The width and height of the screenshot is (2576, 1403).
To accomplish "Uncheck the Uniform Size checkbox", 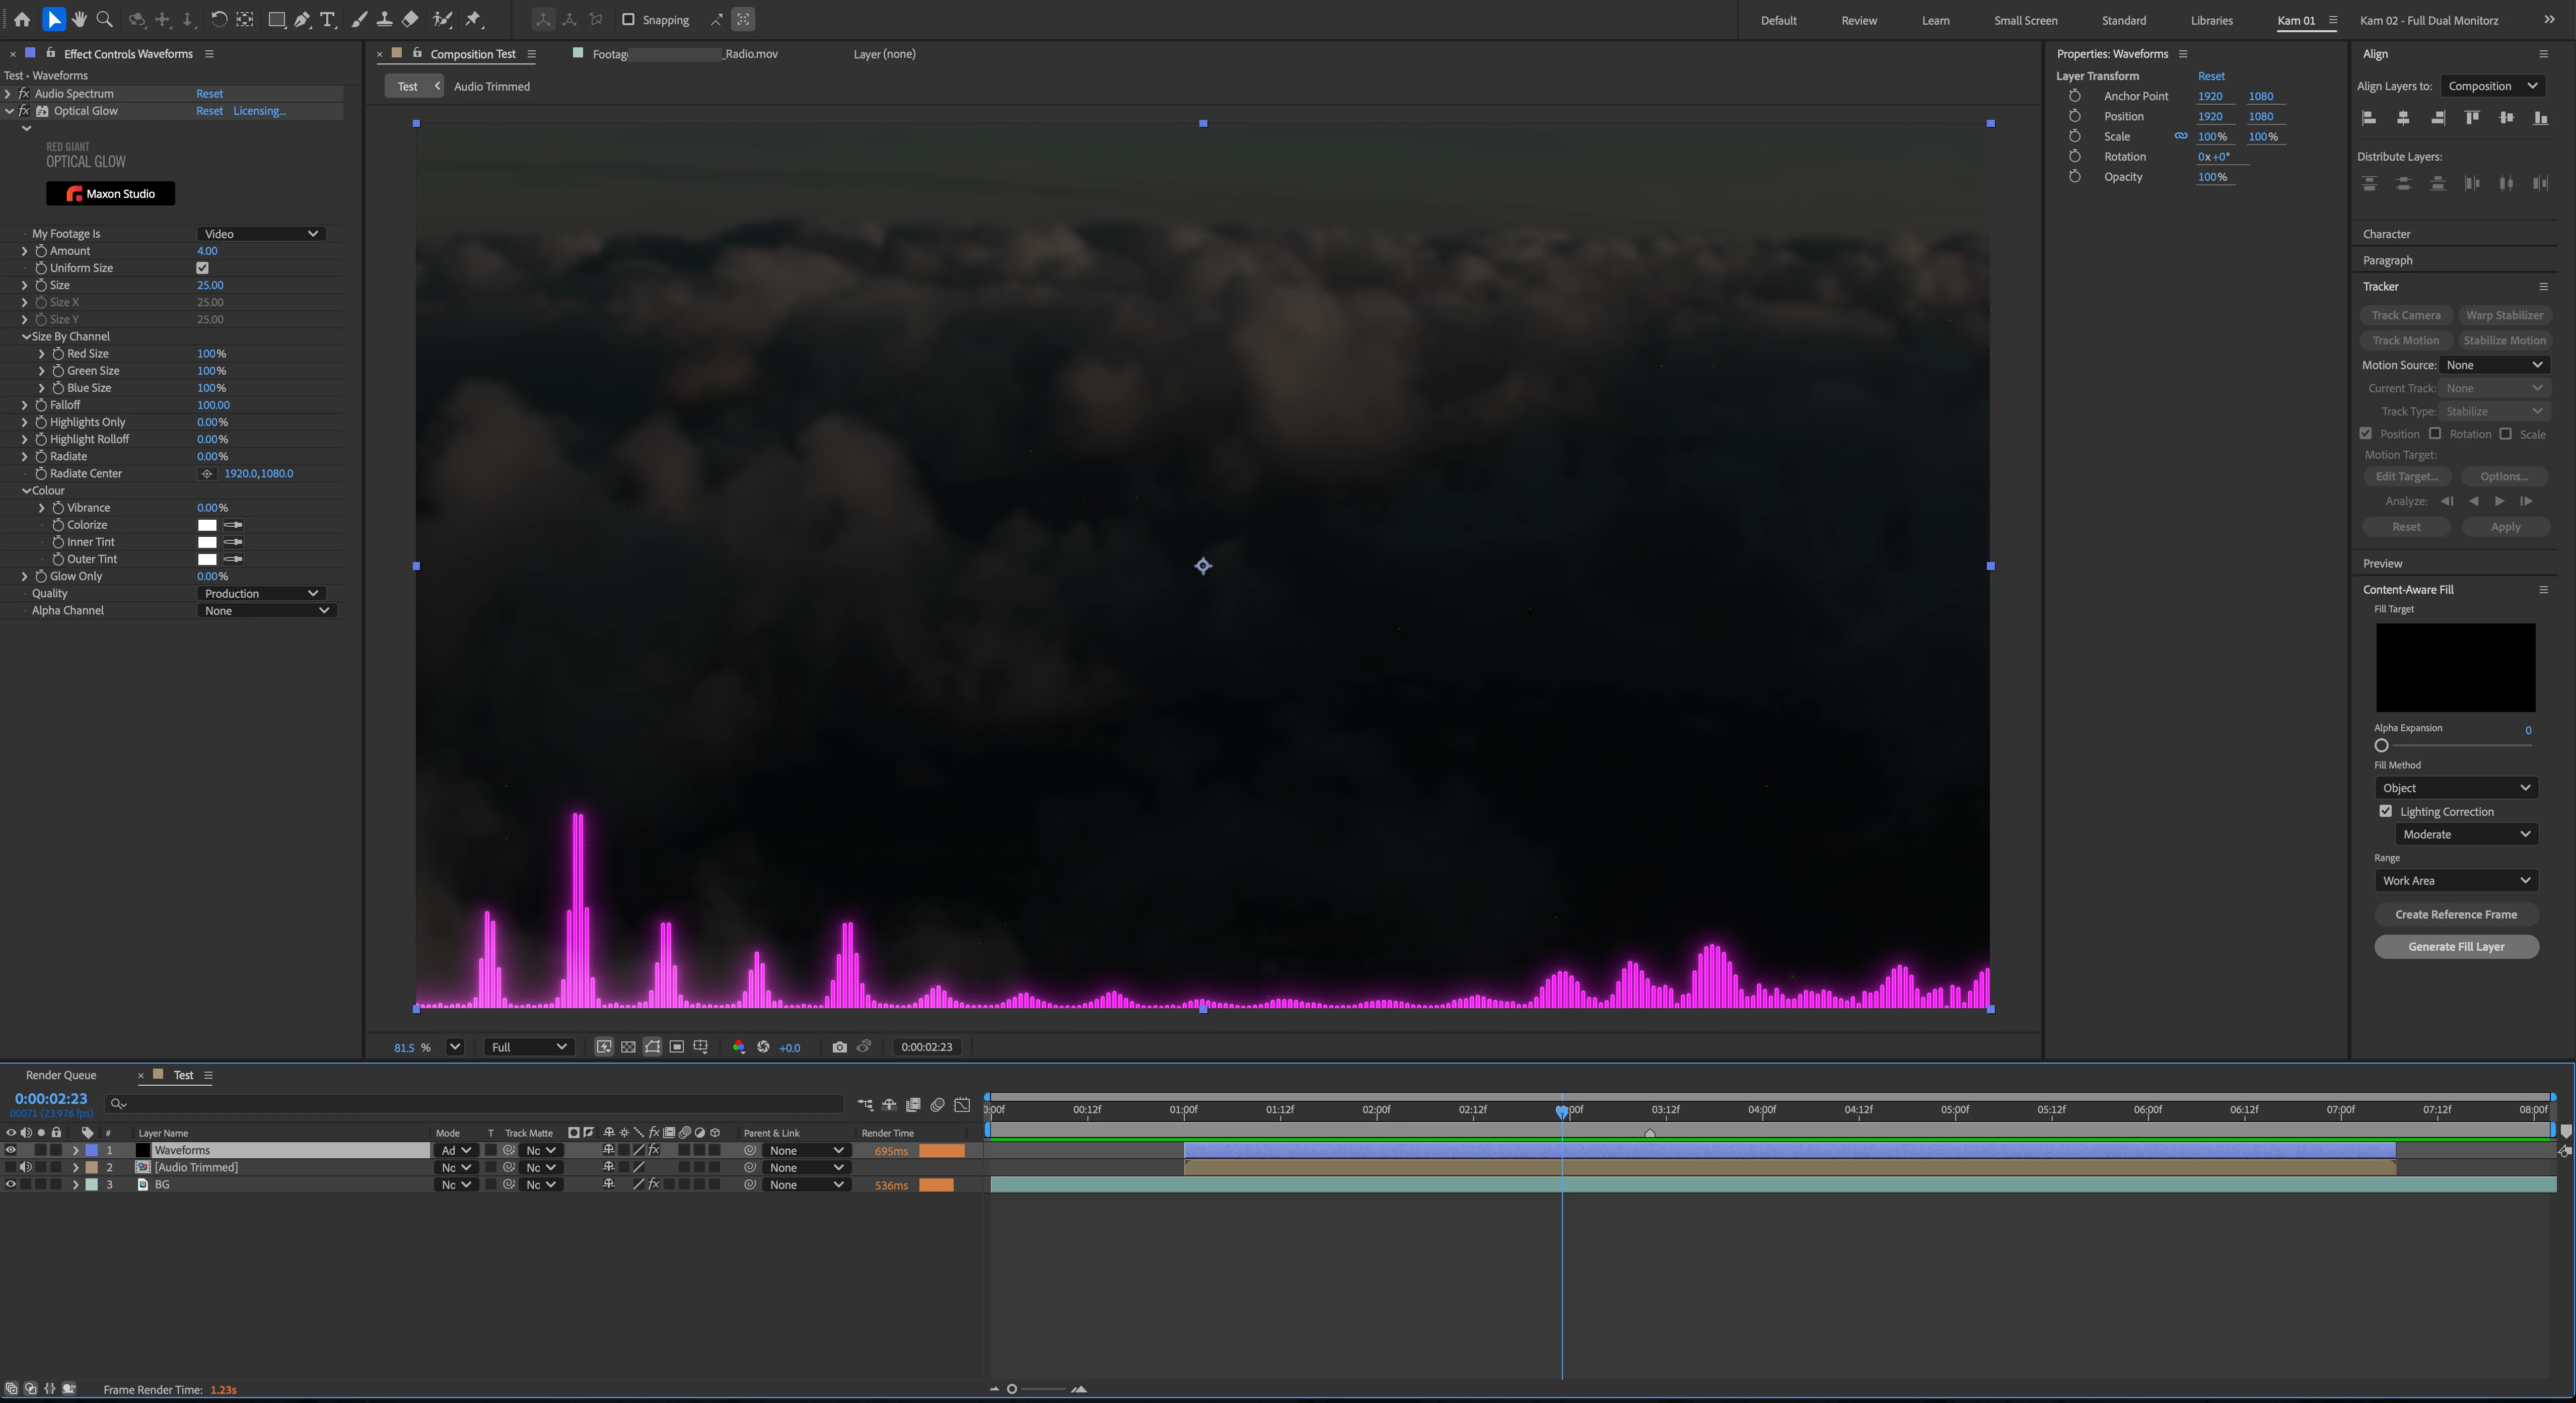I will click(203, 268).
